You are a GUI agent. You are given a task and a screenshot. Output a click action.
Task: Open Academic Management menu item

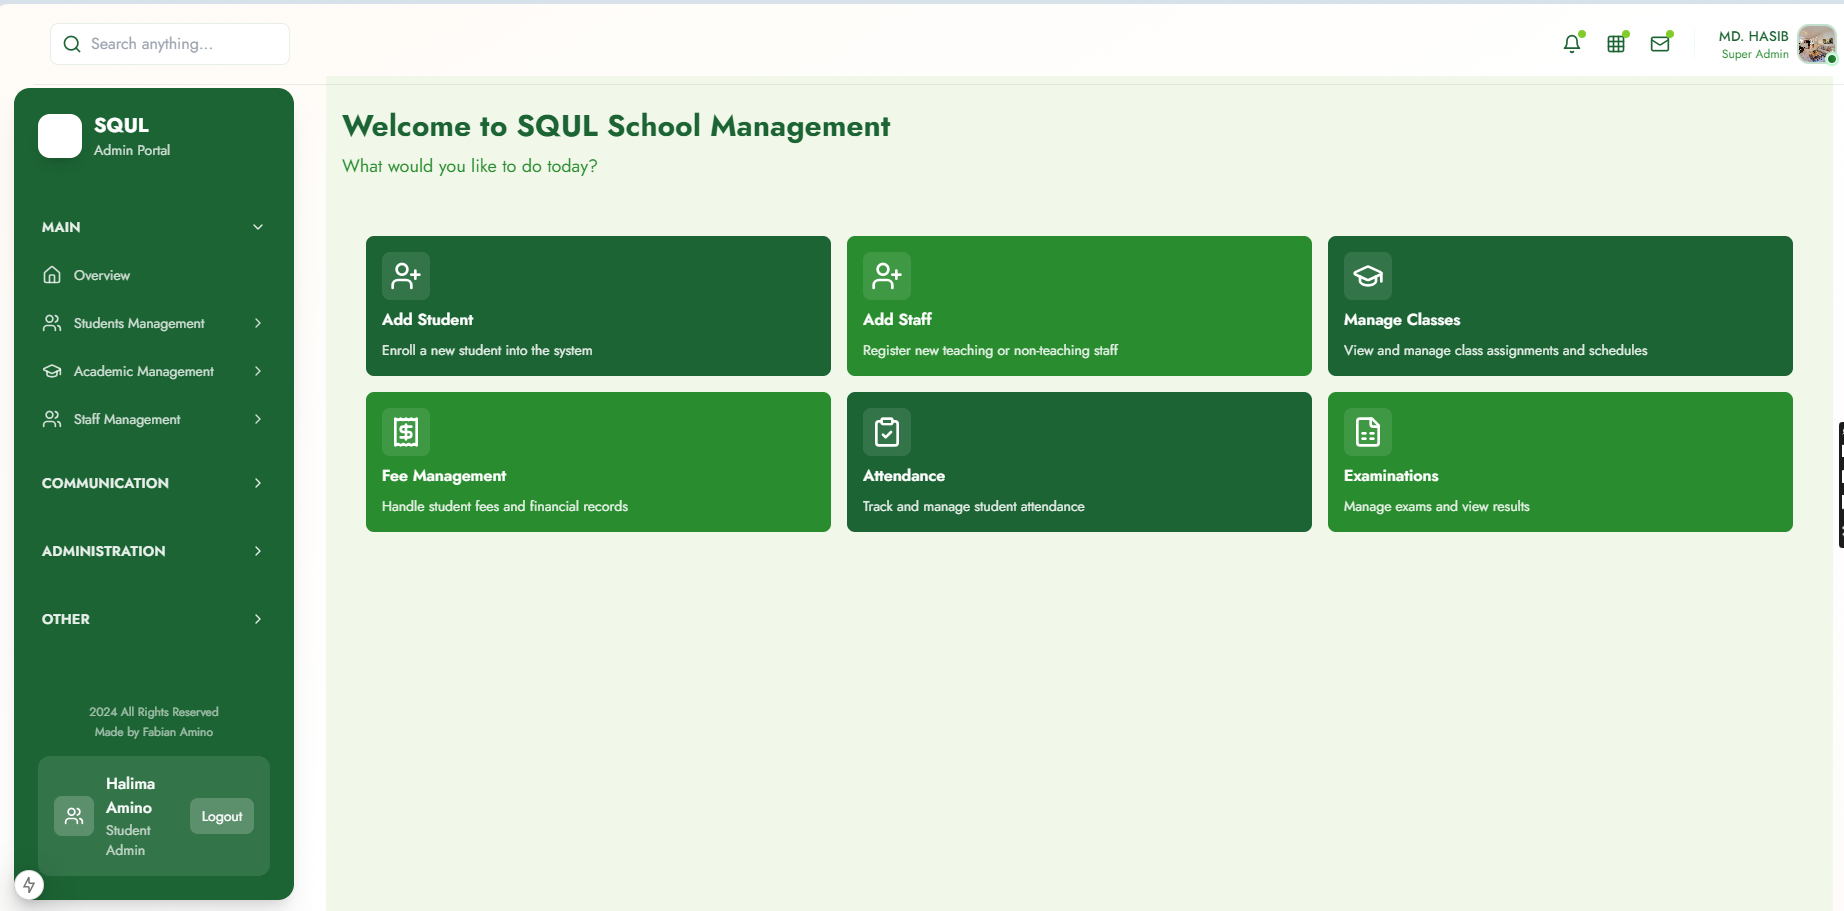pyautogui.click(x=154, y=371)
